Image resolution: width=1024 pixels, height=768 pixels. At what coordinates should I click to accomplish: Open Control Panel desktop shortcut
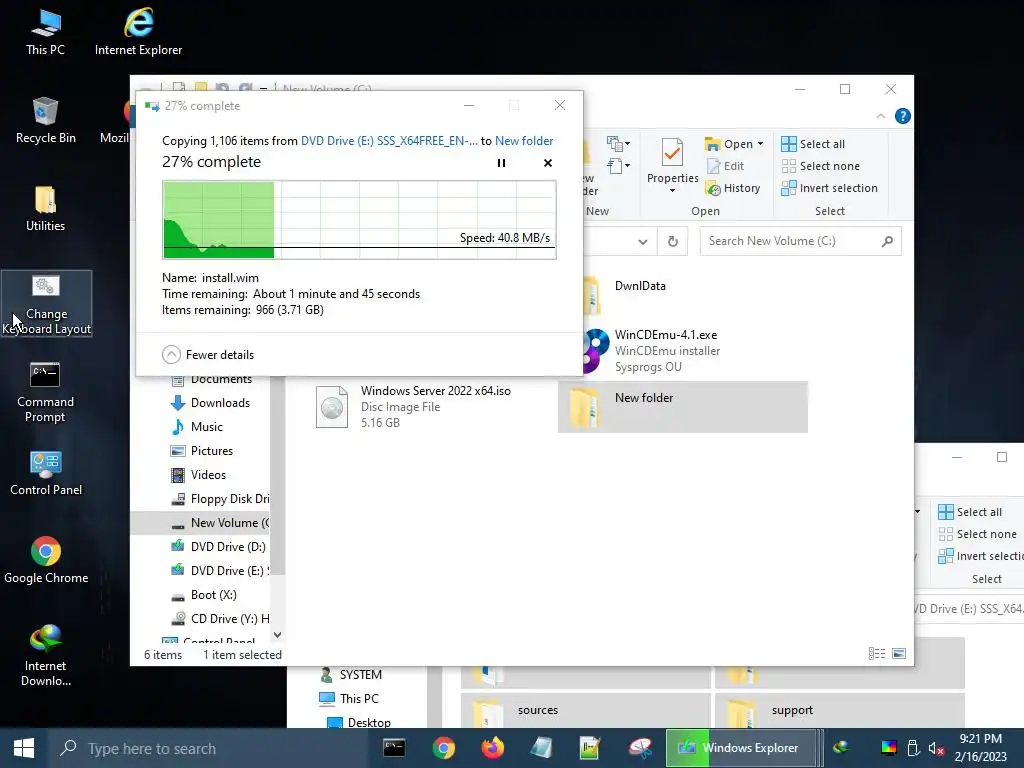pyautogui.click(x=46, y=473)
